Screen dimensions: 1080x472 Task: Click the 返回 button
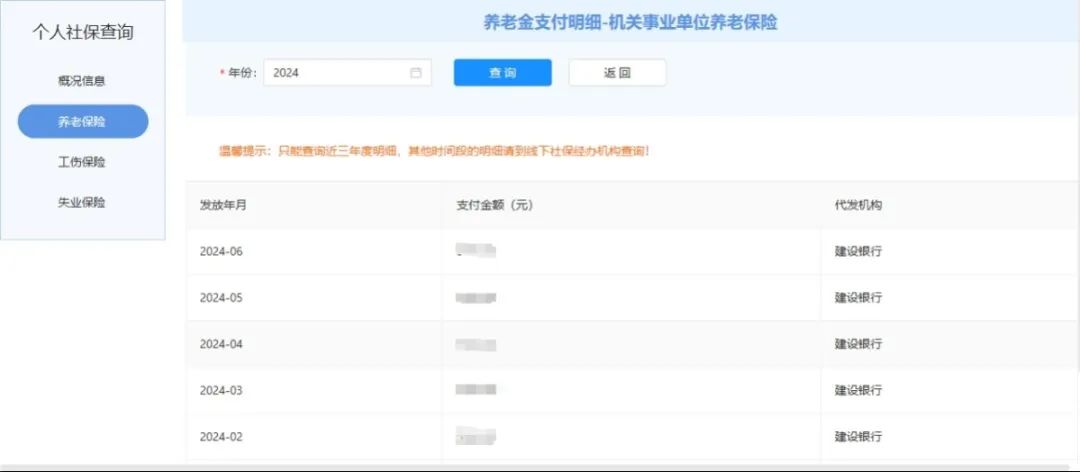coord(617,73)
